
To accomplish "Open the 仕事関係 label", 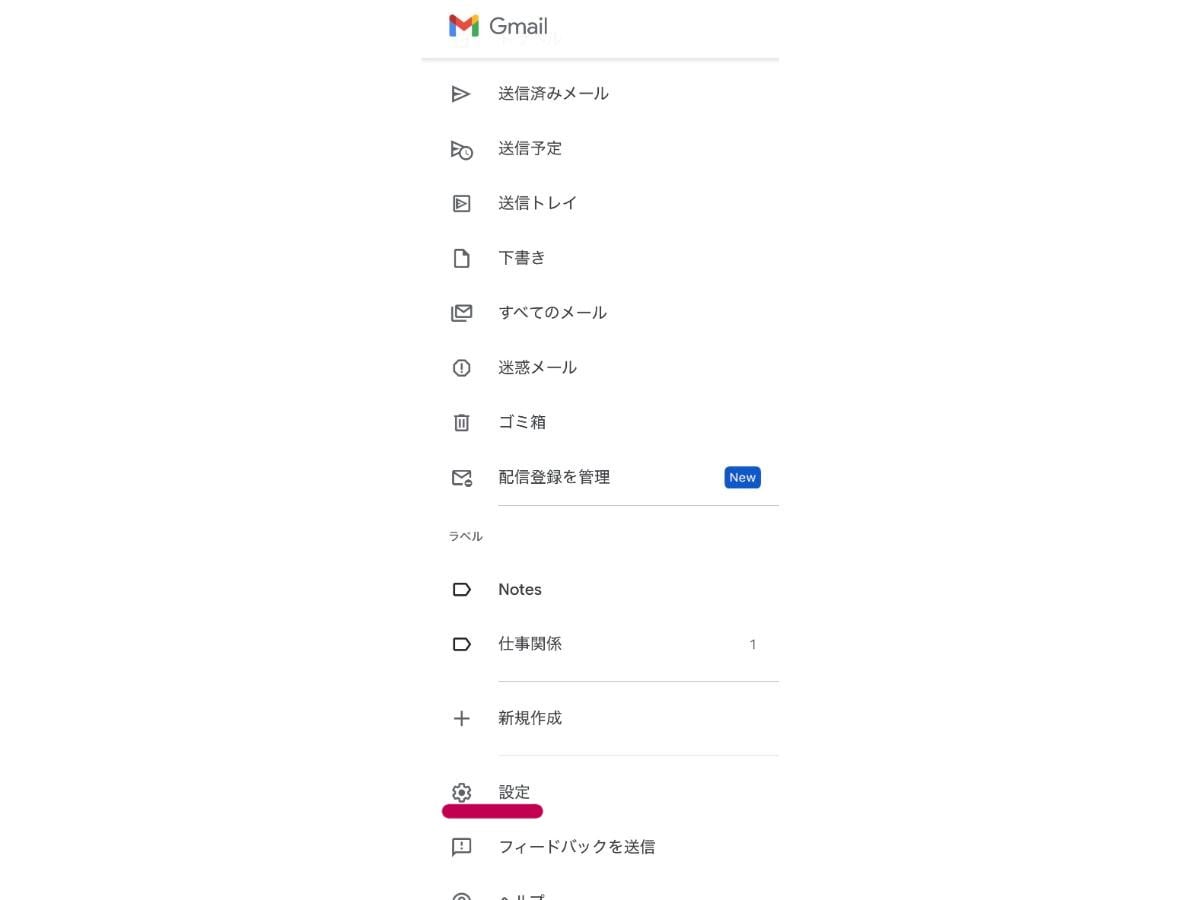I will (530, 643).
